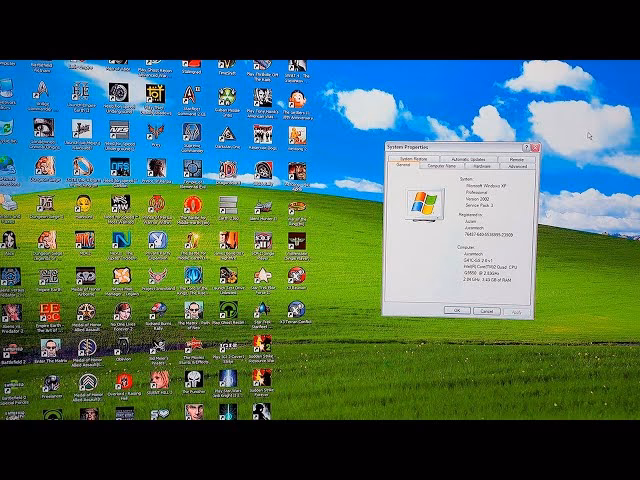640x480 pixels.
Task: Confirm System Properties with OK
Action: click(x=457, y=311)
